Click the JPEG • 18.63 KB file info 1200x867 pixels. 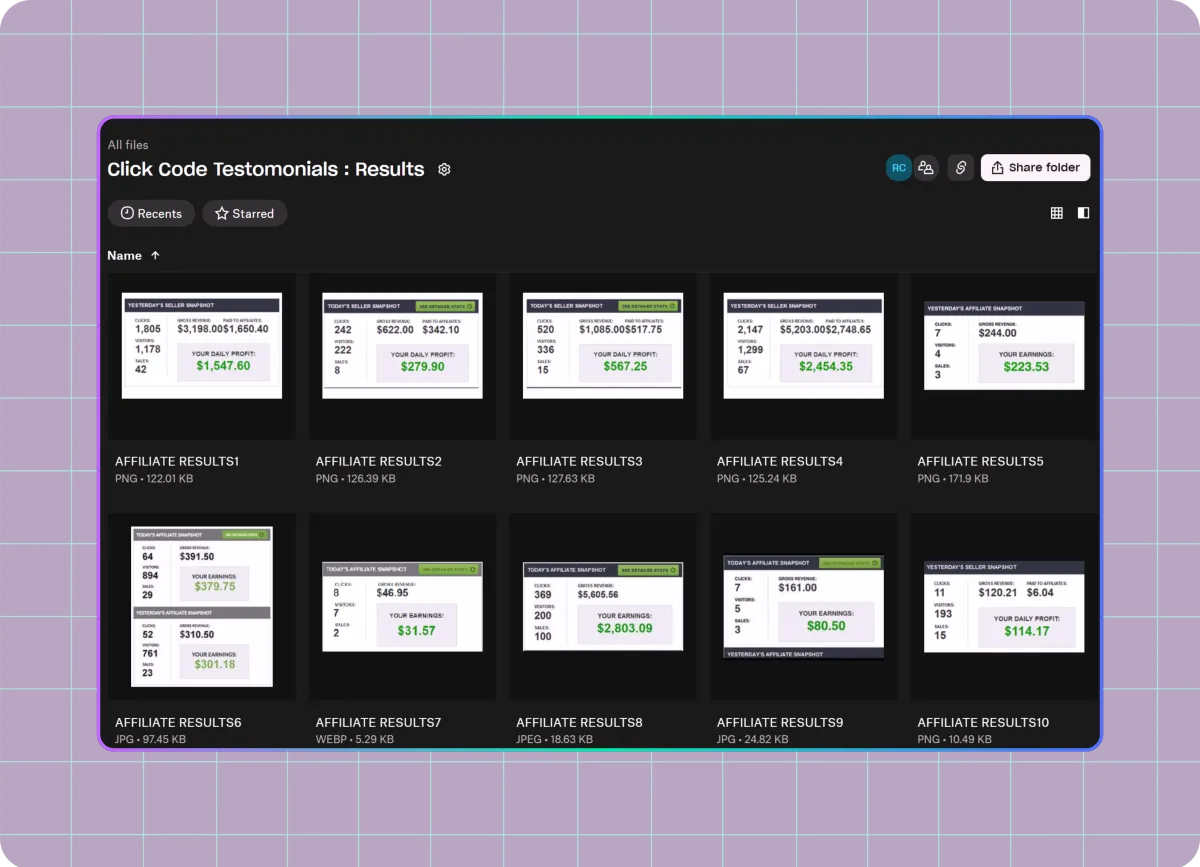click(554, 740)
